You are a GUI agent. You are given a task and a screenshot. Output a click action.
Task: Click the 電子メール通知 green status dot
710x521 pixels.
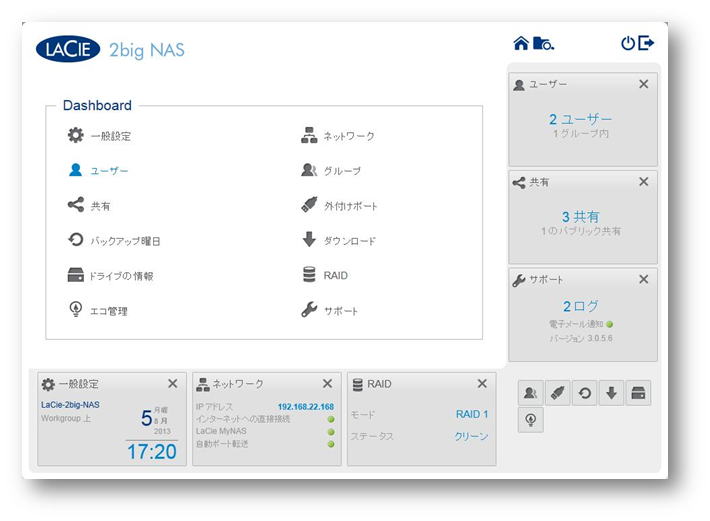[x=609, y=324]
